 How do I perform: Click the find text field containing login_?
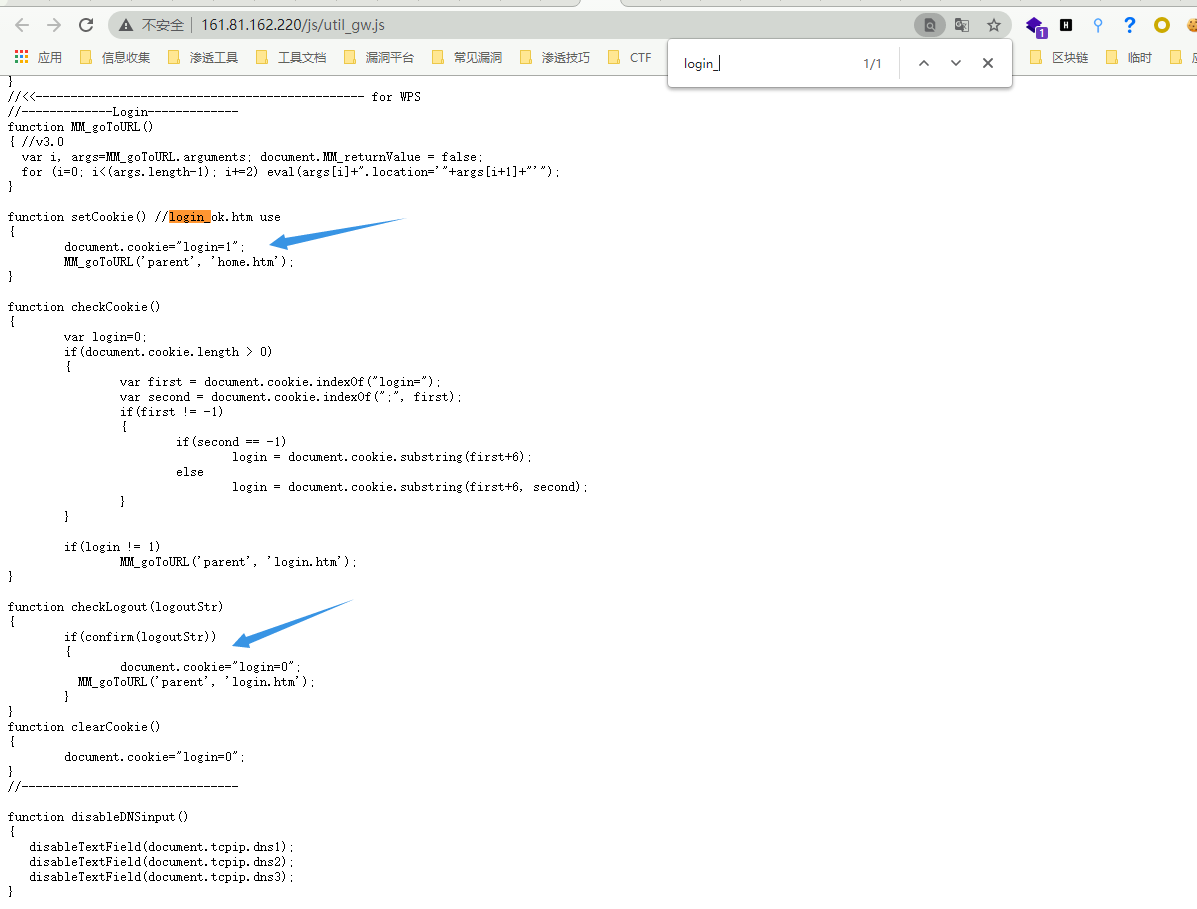point(760,63)
